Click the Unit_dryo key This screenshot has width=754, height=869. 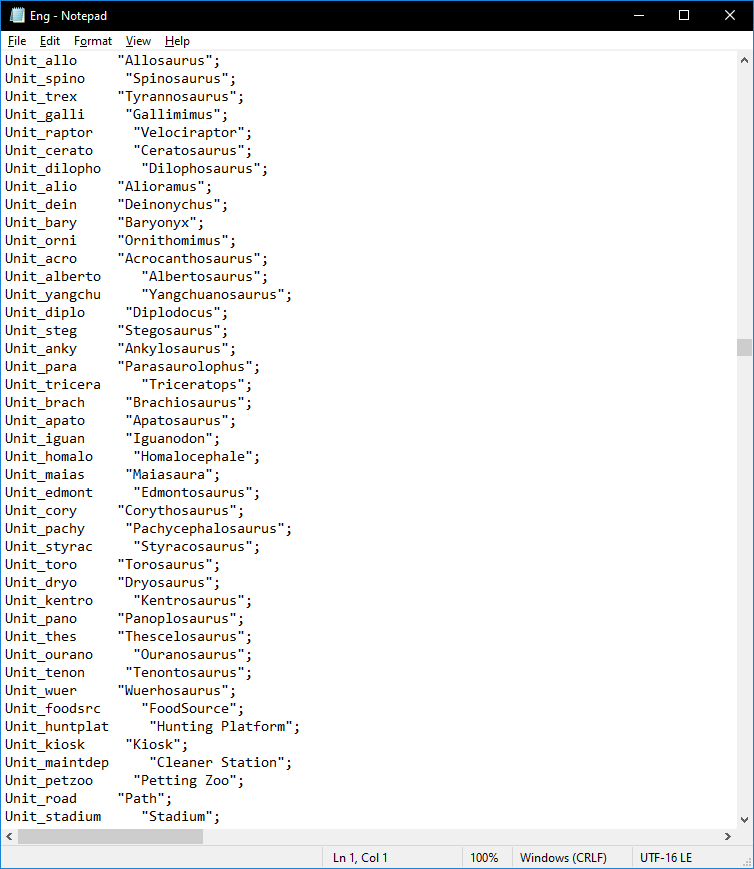41,583
